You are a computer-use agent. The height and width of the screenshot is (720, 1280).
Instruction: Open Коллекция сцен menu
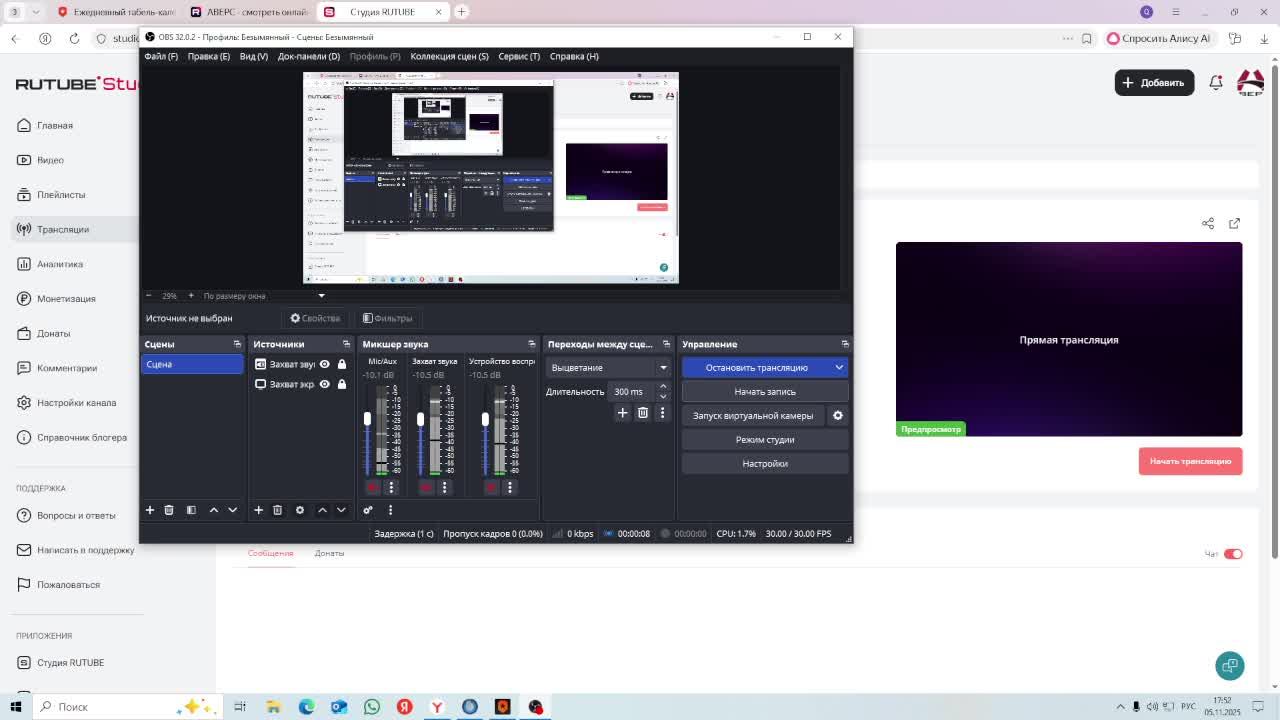tap(449, 56)
